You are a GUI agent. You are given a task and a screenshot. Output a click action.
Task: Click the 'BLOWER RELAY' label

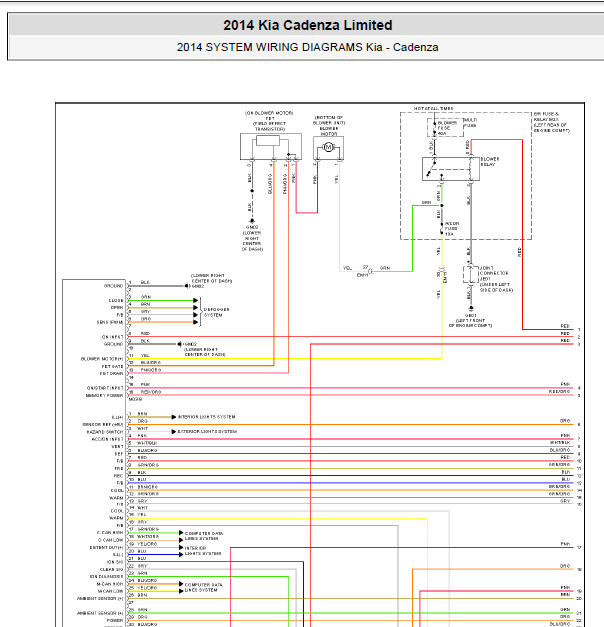[x=489, y=162]
